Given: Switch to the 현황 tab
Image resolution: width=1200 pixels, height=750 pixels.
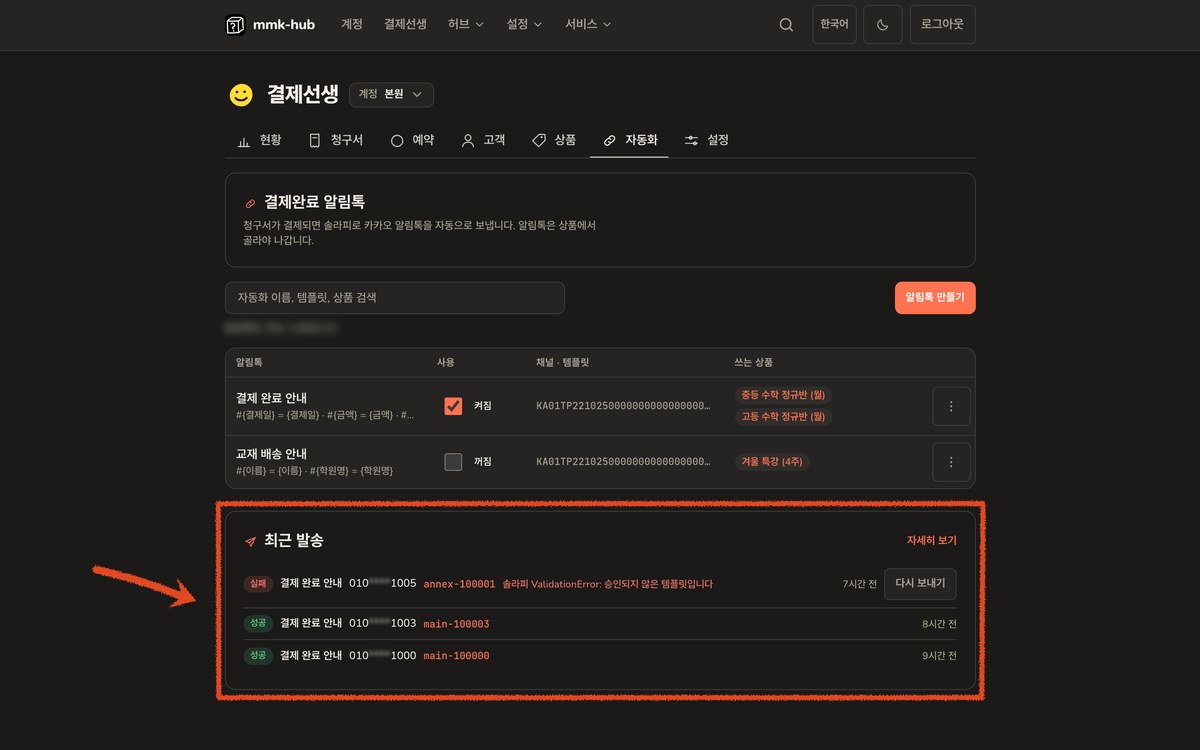Looking at the screenshot, I should 259,140.
